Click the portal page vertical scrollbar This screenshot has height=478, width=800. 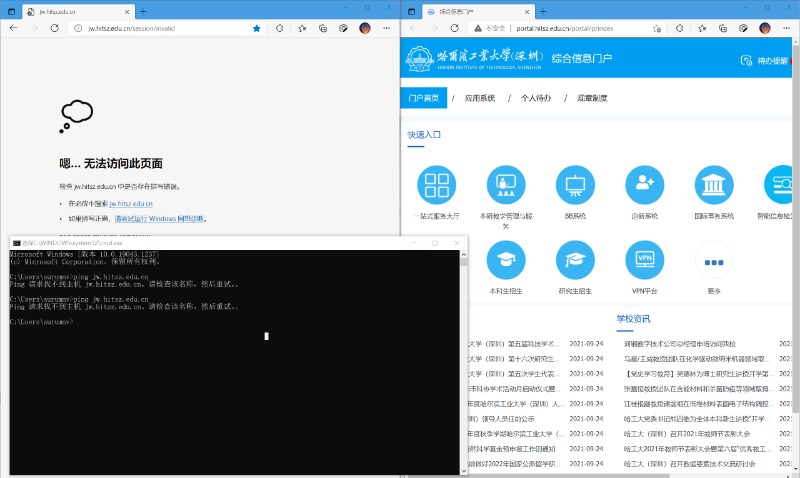tap(795, 230)
